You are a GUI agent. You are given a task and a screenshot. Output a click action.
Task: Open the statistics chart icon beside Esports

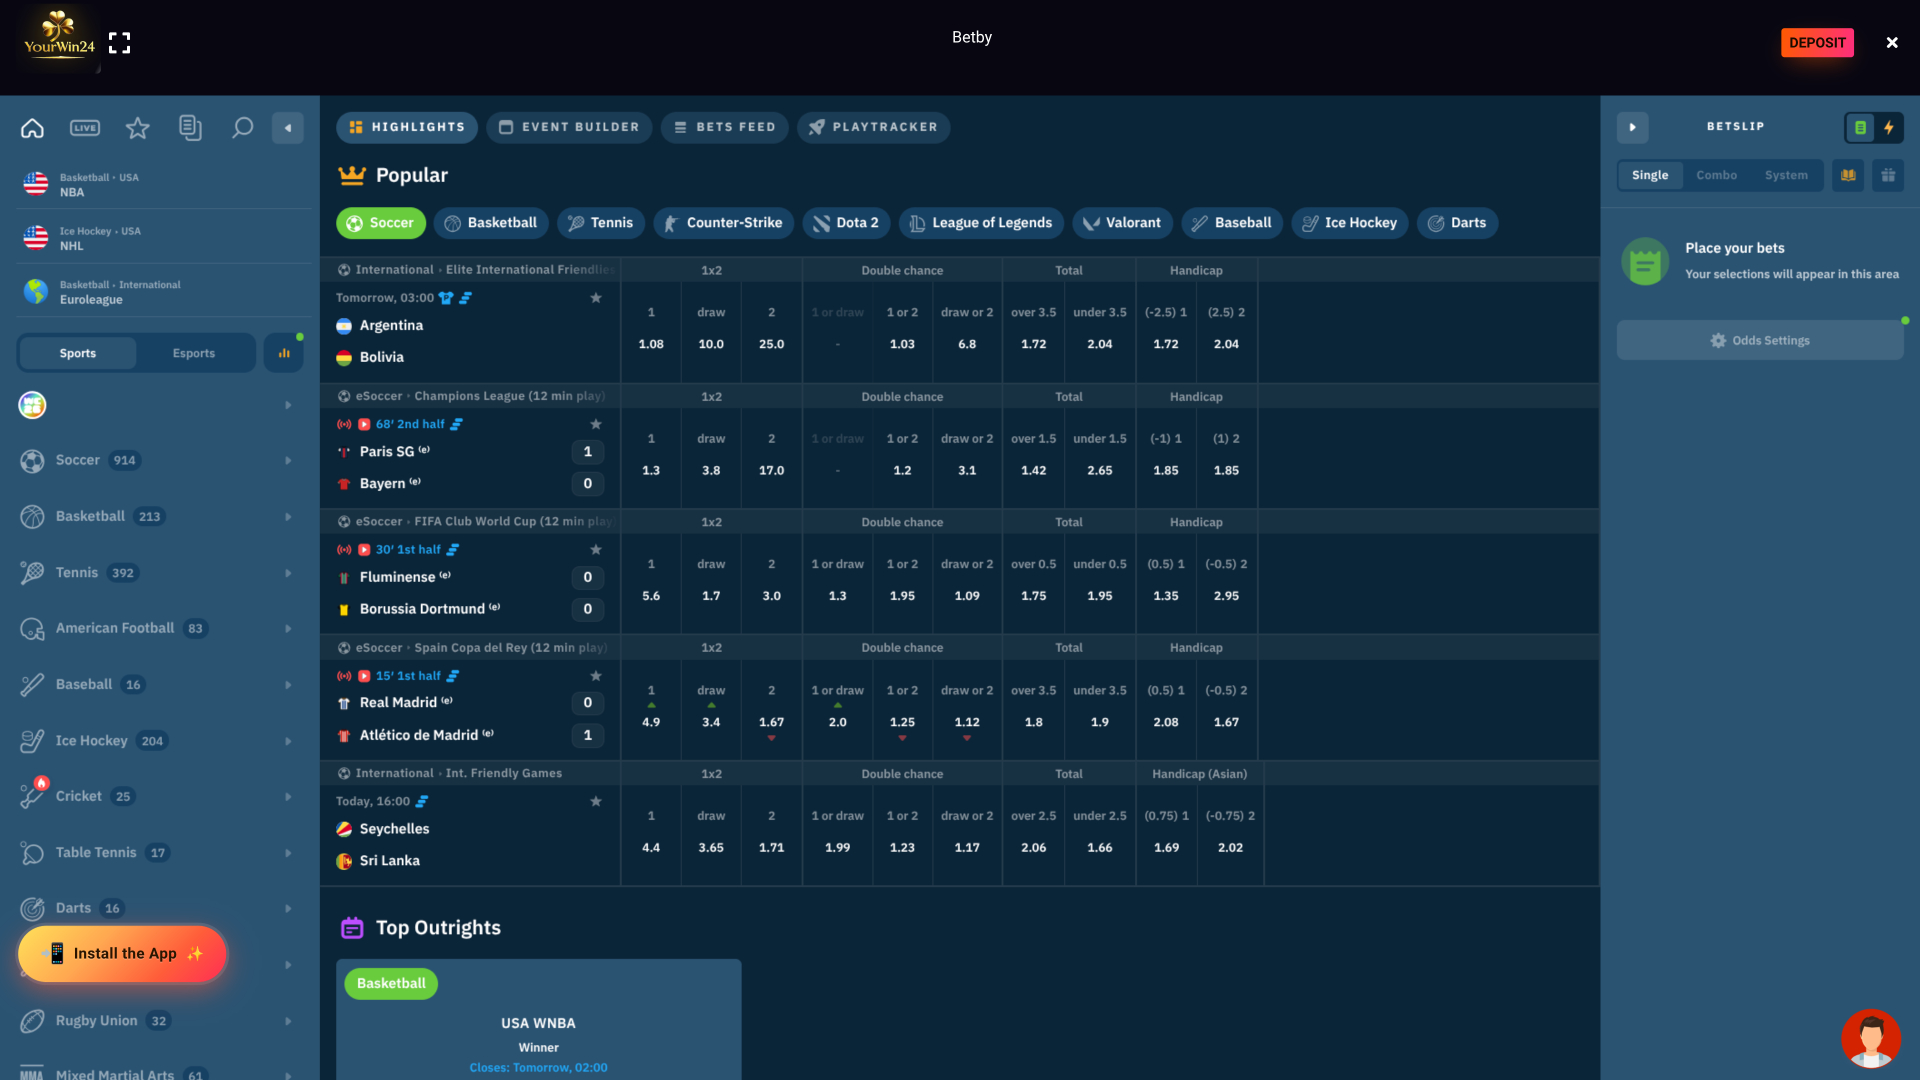click(x=284, y=353)
